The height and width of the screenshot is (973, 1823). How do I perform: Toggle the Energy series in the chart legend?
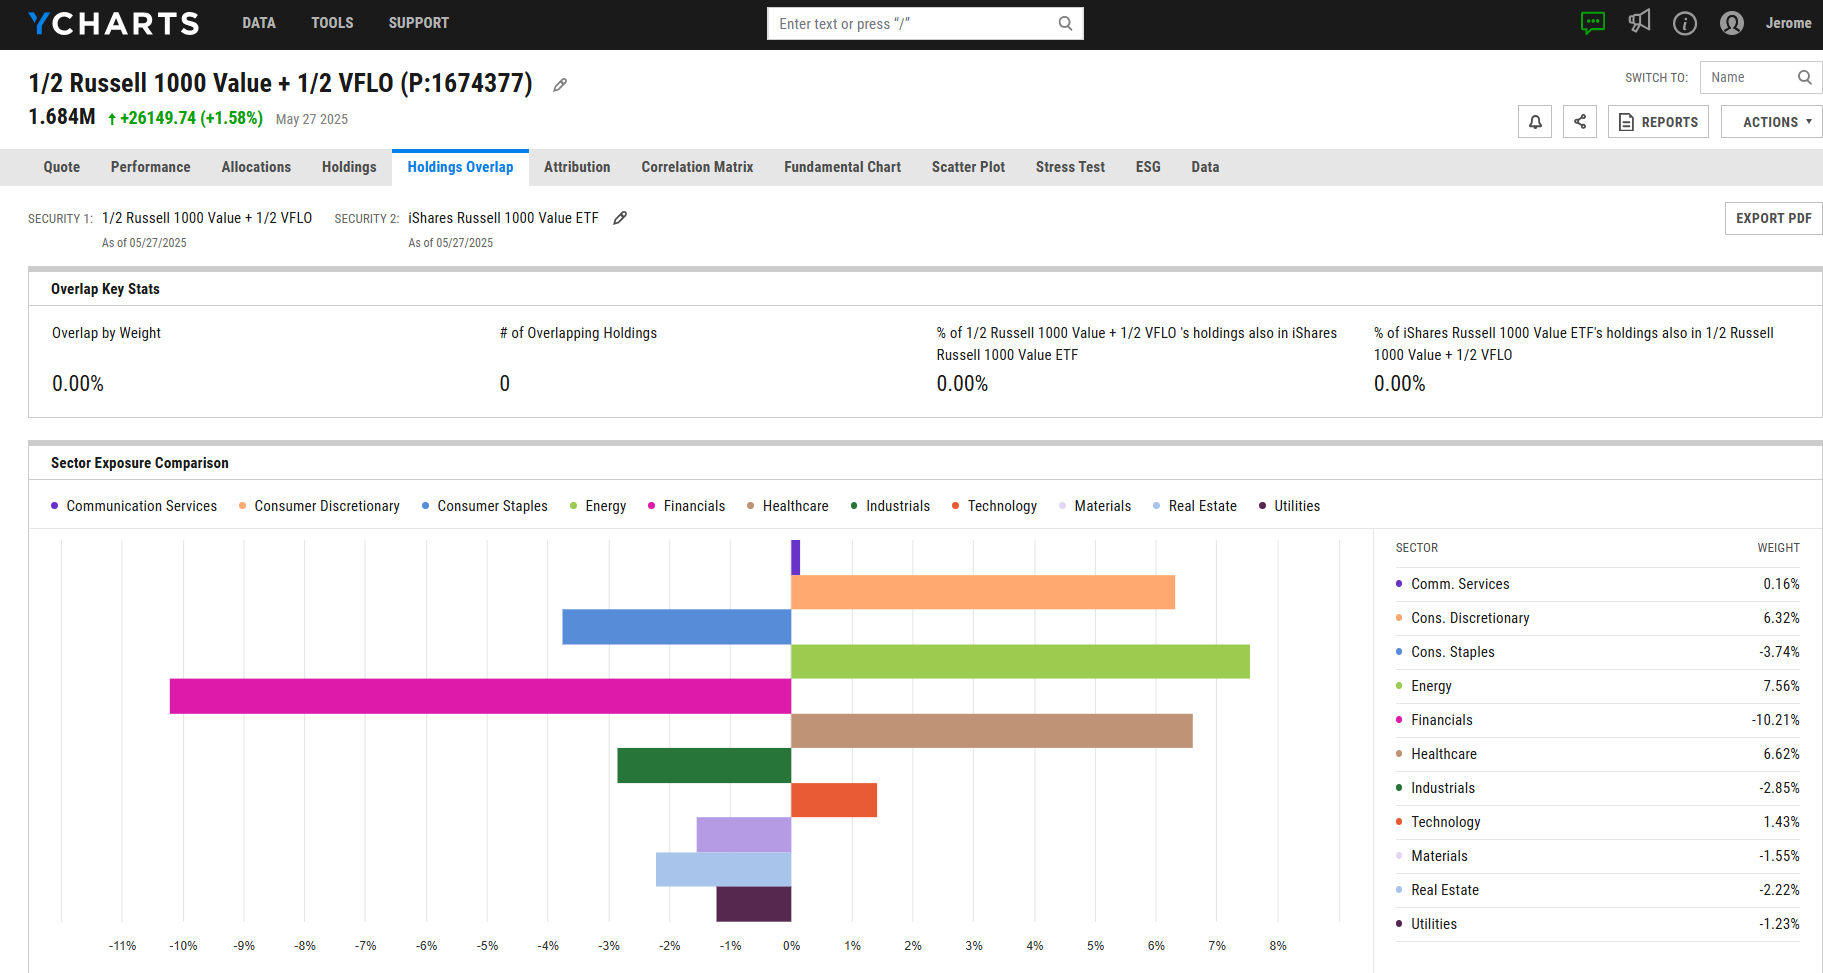tap(597, 506)
